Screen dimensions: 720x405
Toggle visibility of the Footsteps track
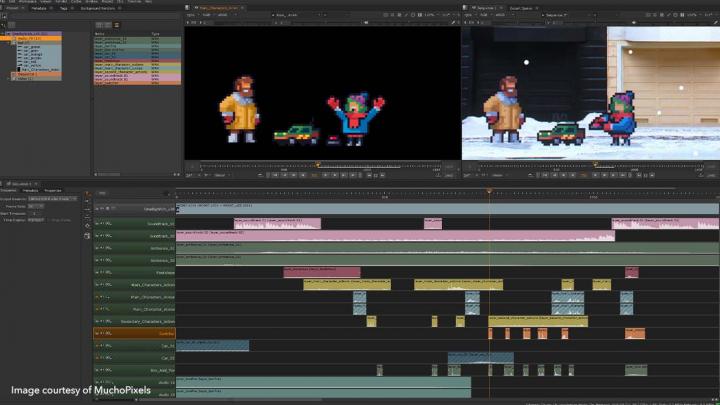click(103, 272)
